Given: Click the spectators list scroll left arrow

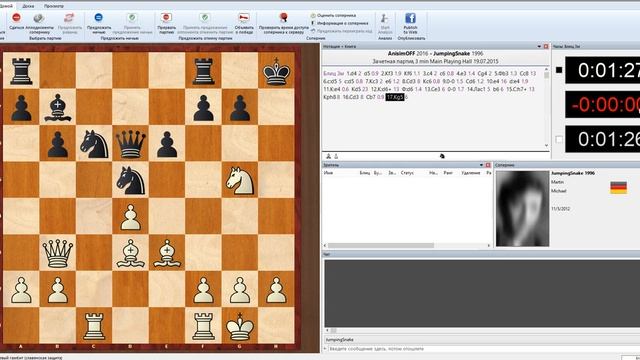Looking at the screenshot, I should pos(325,246).
